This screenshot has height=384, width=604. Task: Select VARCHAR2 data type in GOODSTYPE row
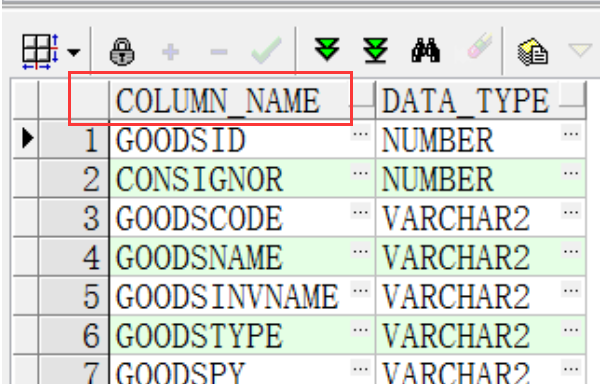point(480,336)
